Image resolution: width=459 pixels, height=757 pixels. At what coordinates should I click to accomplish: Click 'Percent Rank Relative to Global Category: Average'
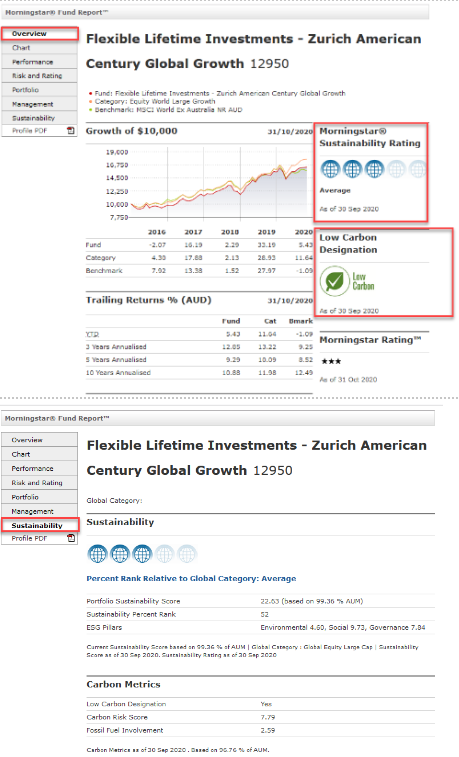click(x=191, y=578)
